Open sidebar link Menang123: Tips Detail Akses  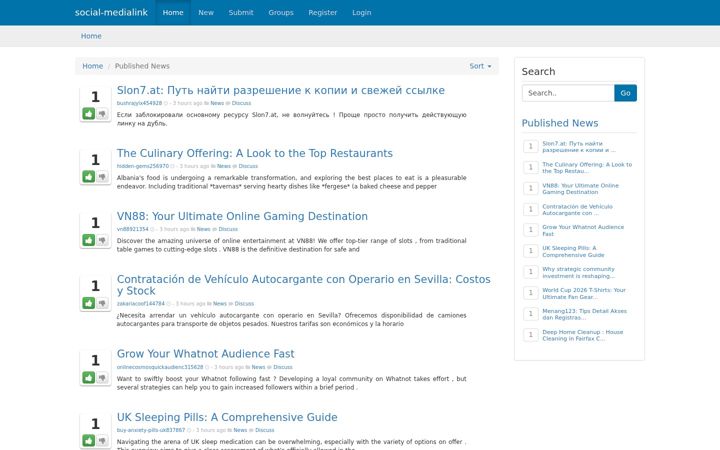[584, 314]
